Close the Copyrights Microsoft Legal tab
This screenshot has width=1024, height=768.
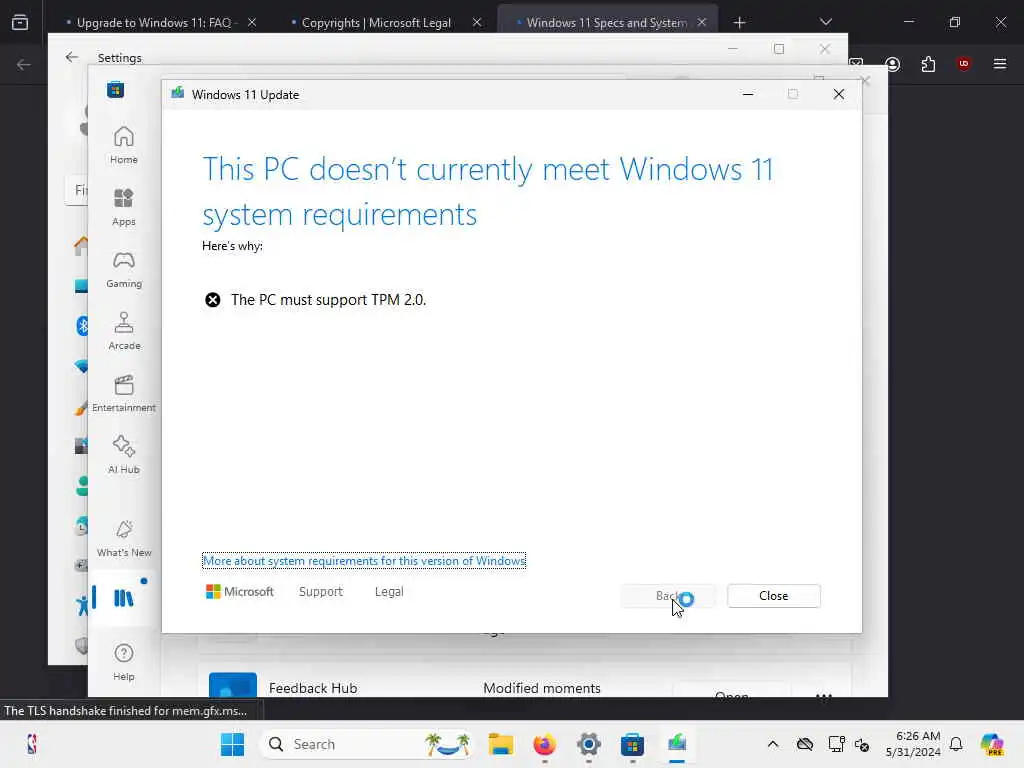point(477,22)
